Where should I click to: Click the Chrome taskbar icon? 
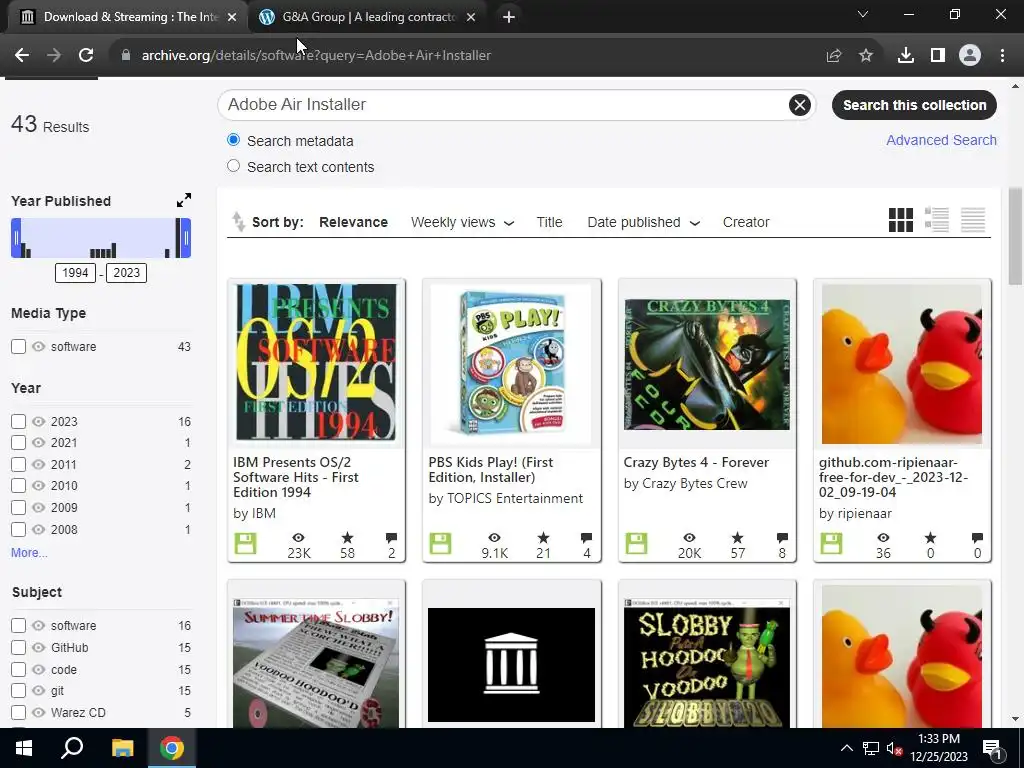pos(172,748)
